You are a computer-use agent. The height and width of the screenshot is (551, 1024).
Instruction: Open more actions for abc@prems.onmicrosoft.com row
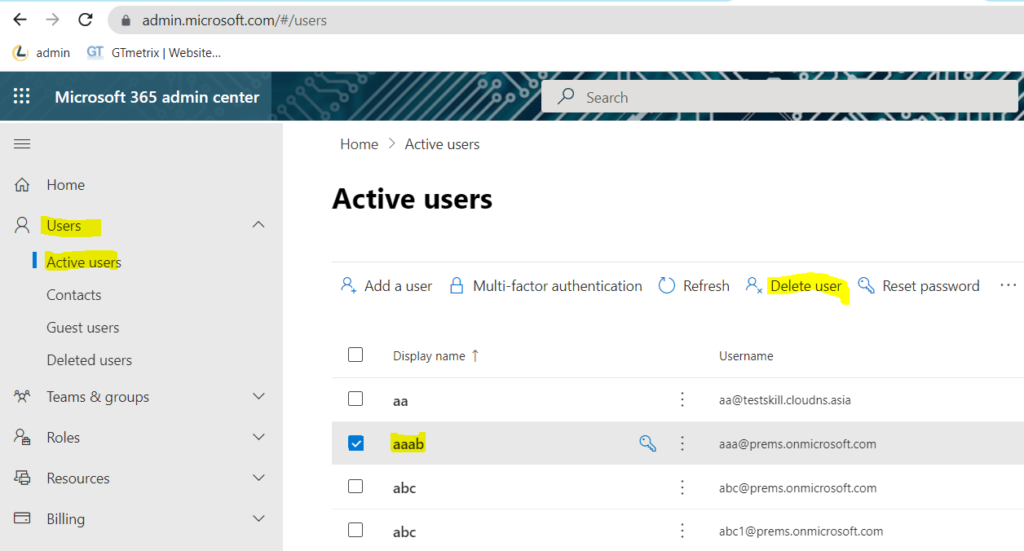[x=682, y=487]
